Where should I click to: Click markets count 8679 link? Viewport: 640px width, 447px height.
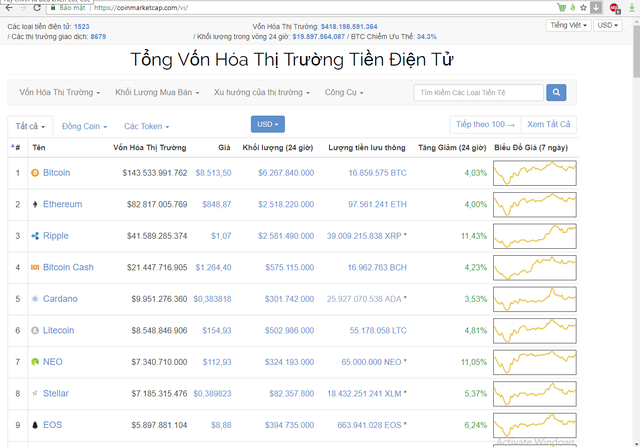98,36
